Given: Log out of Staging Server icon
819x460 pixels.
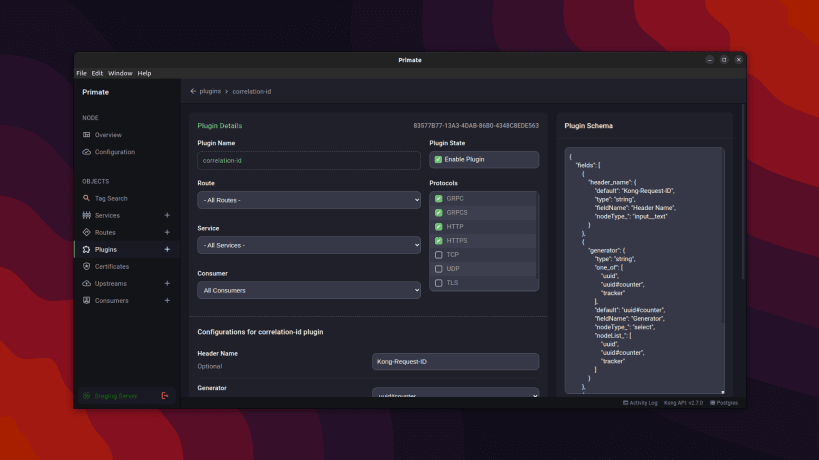Looking at the screenshot, I should point(165,396).
